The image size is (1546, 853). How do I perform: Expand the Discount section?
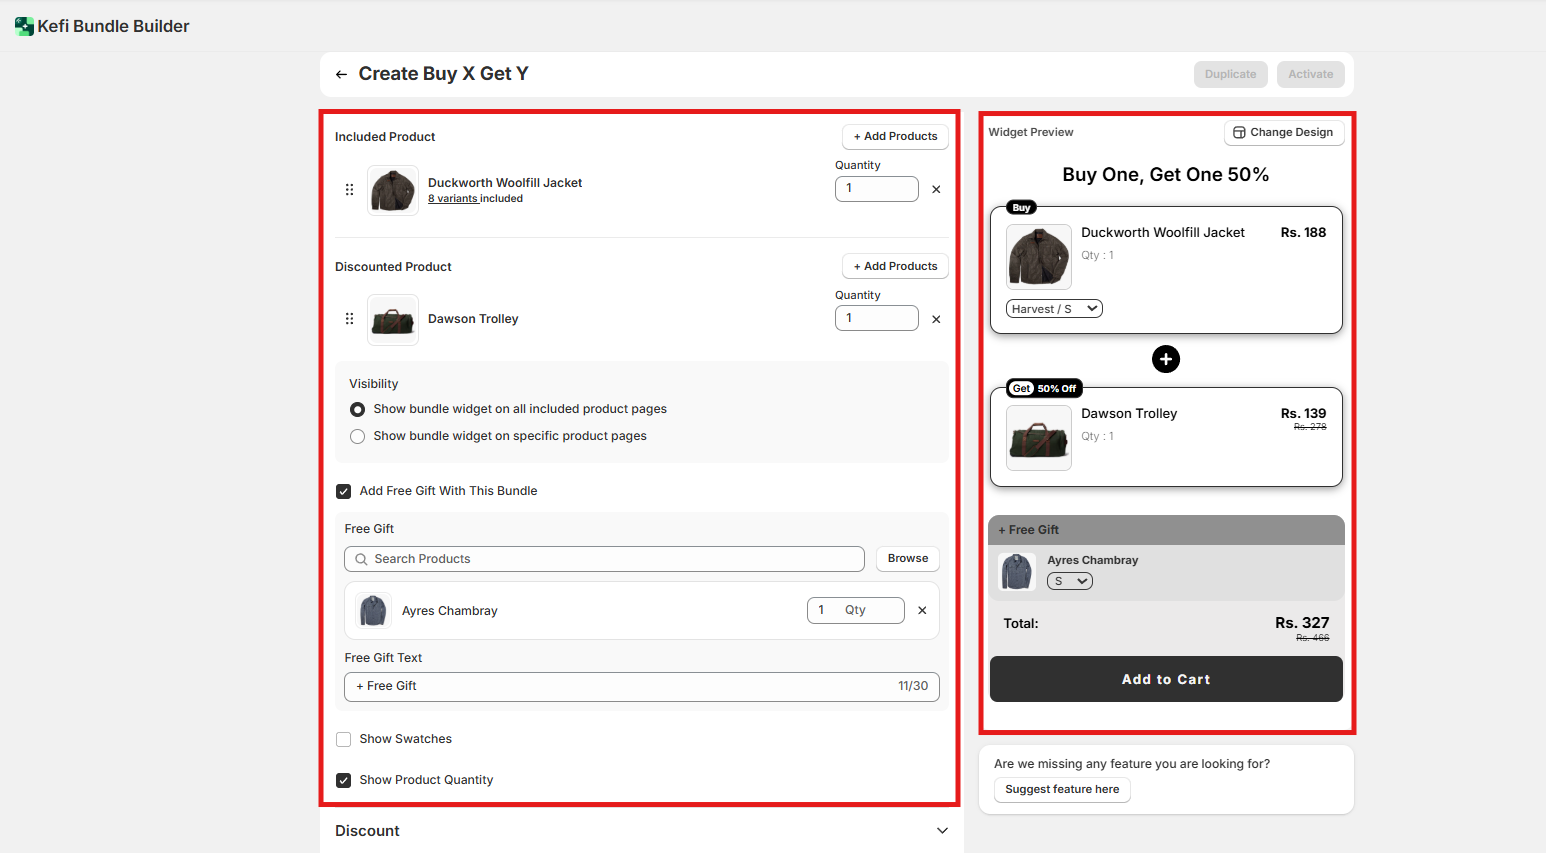(x=941, y=831)
